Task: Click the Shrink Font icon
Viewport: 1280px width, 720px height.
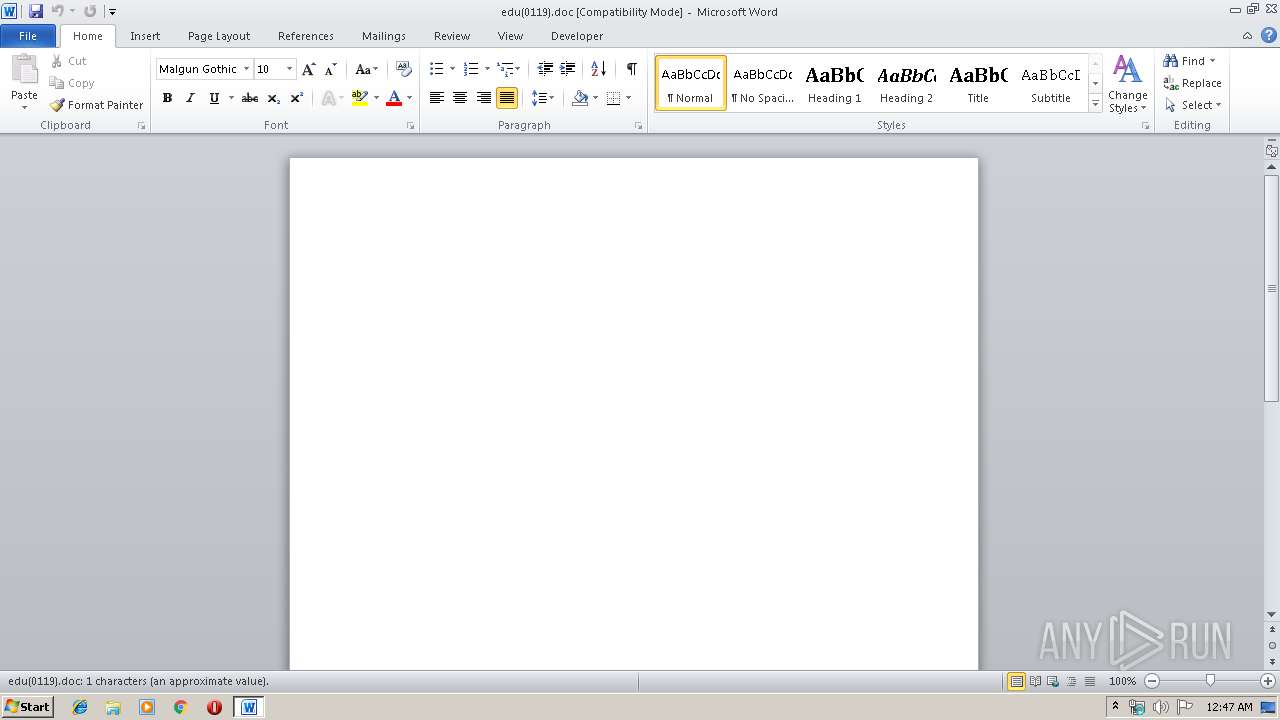Action: (331, 69)
